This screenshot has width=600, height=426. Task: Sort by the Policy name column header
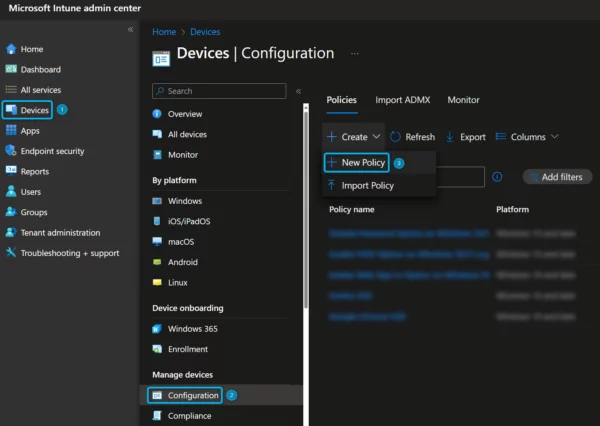pyautogui.click(x=352, y=209)
